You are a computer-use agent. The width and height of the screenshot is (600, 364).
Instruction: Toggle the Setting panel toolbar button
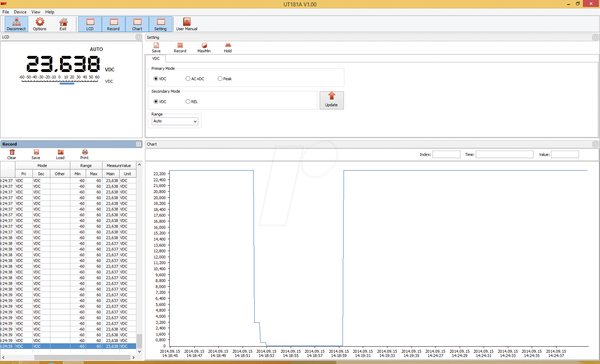tap(161, 24)
